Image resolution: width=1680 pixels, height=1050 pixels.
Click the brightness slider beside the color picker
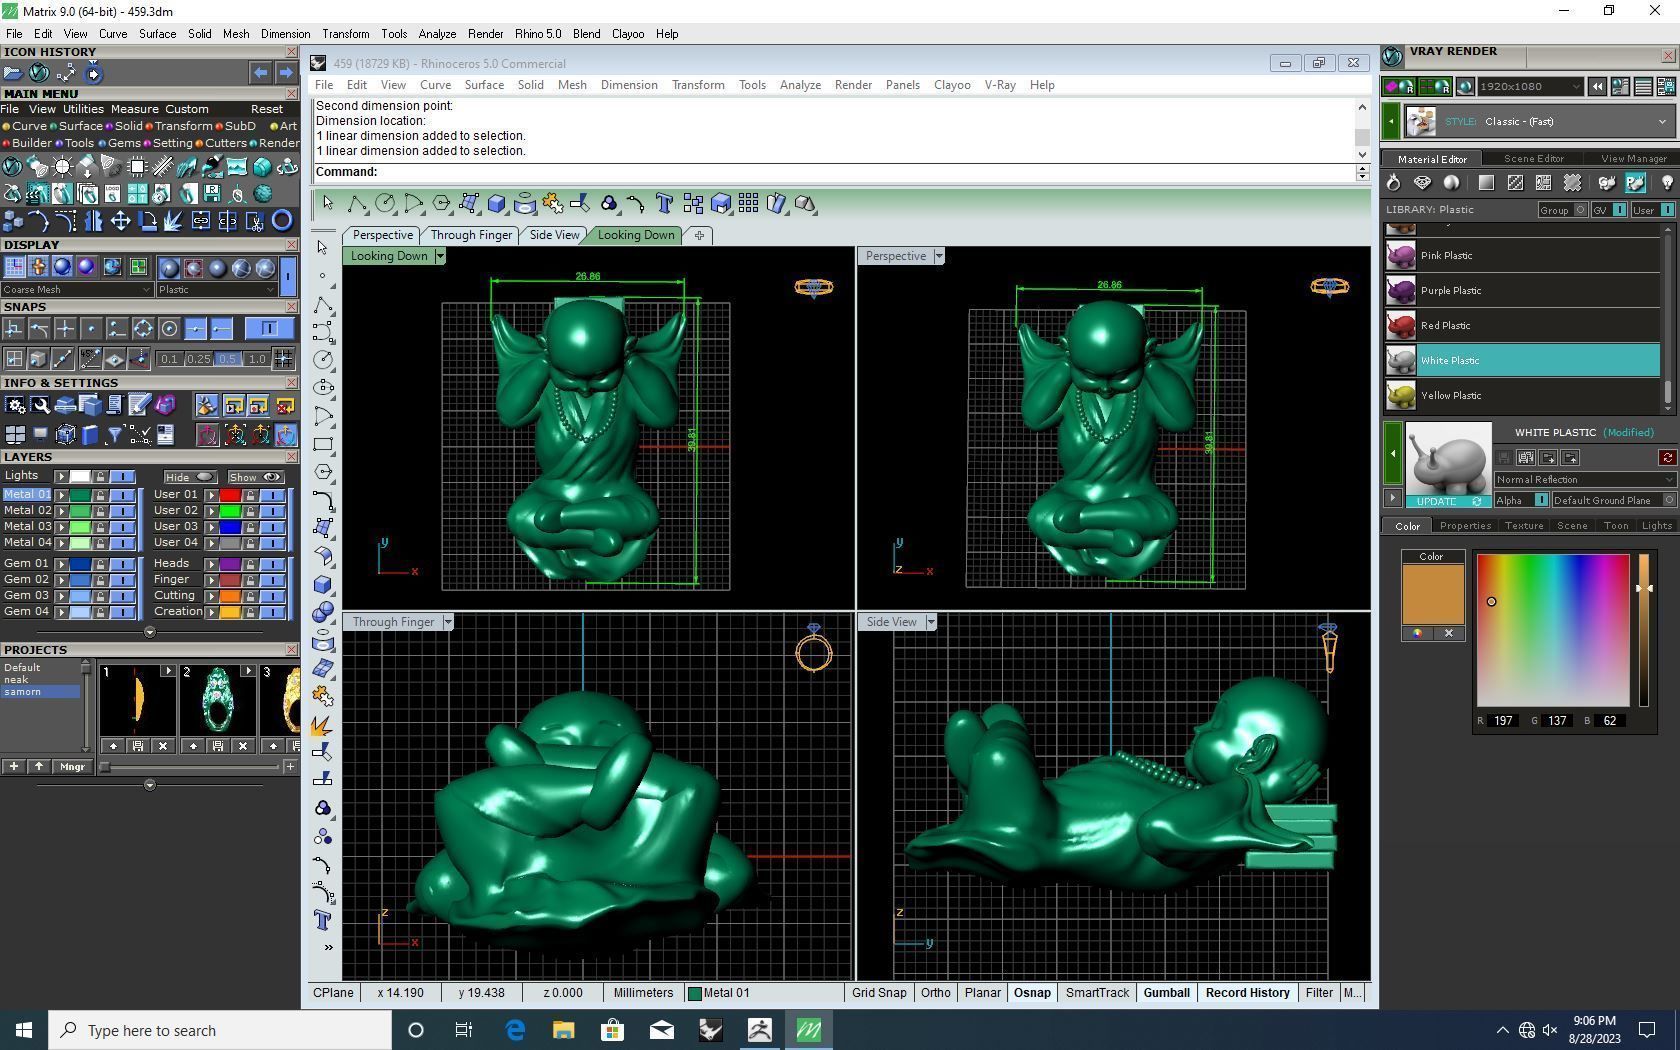[x=1644, y=630]
